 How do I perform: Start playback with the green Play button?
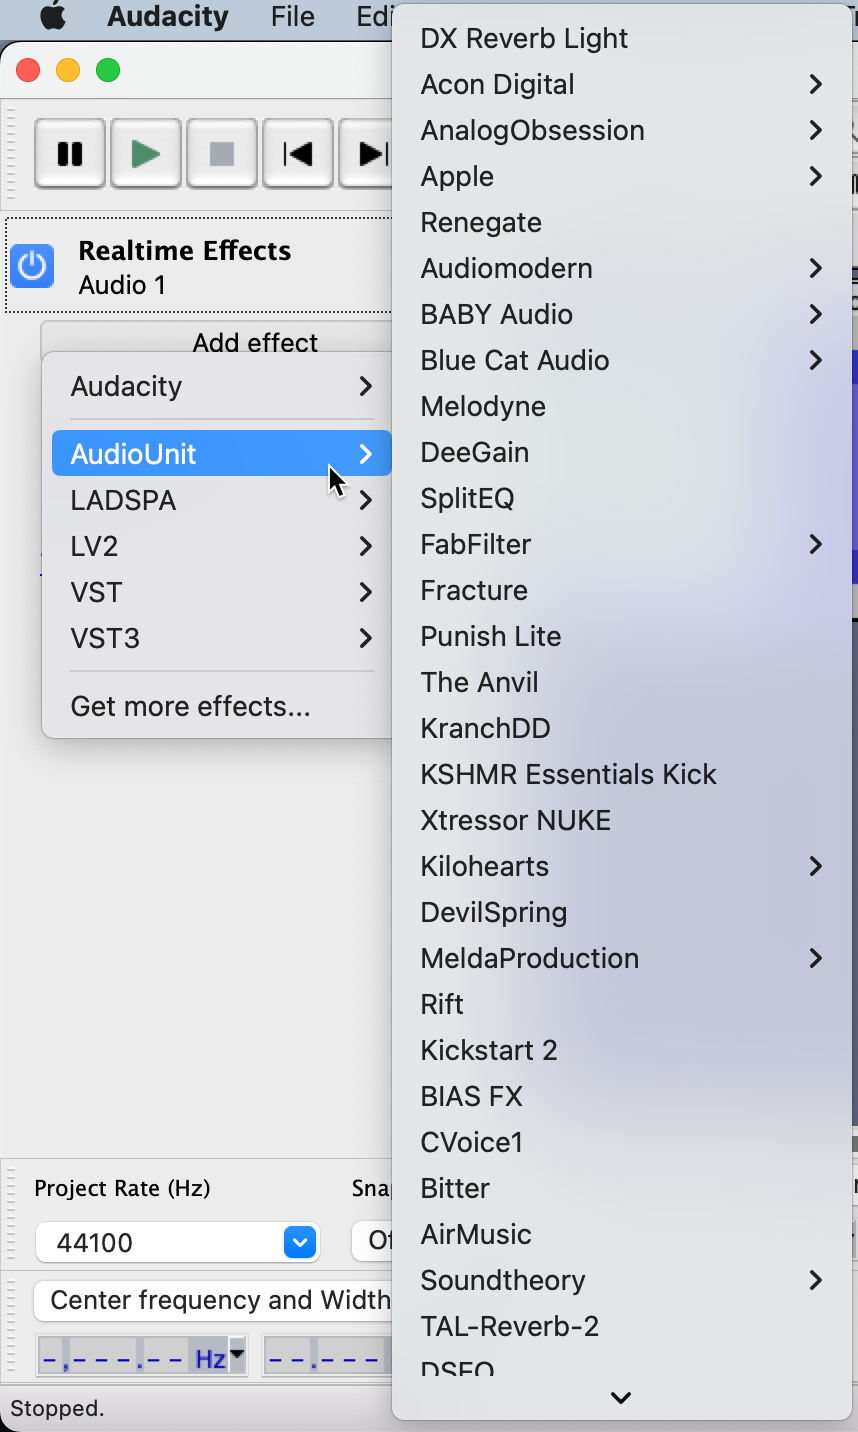point(144,154)
